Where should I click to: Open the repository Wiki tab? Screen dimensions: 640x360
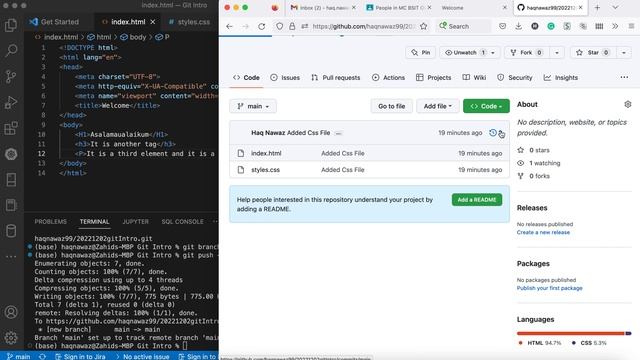(x=474, y=78)
